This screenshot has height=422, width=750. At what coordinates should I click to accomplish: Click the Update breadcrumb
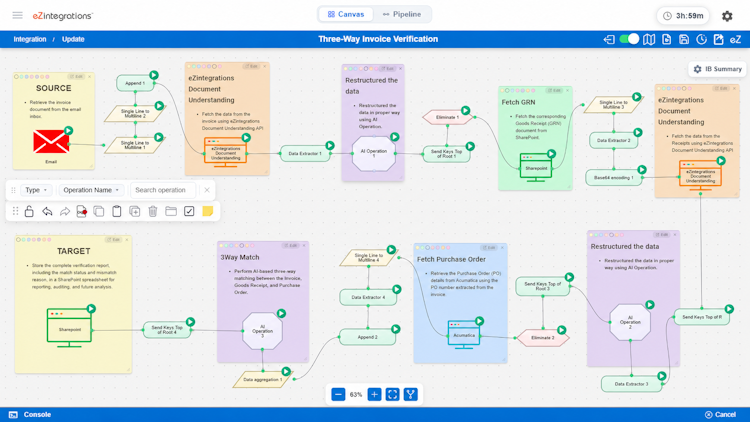click(73, 39)
